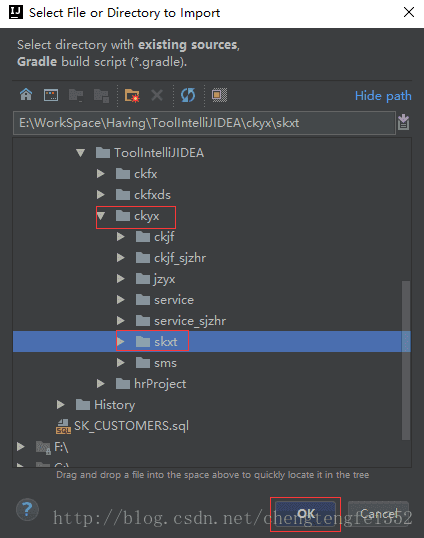Open recent path history icon beside path field
The height and width of the screenshot is (538, 424).
tap(403, 122)
